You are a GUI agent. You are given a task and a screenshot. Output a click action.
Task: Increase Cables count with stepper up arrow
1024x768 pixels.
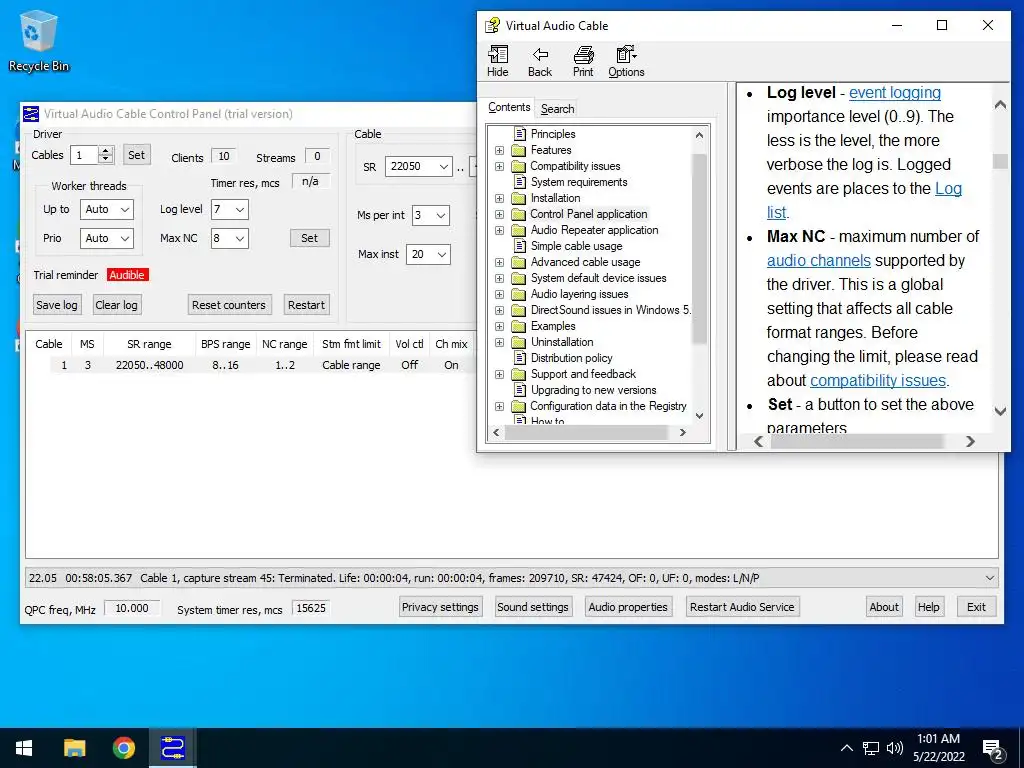point(106,151)
